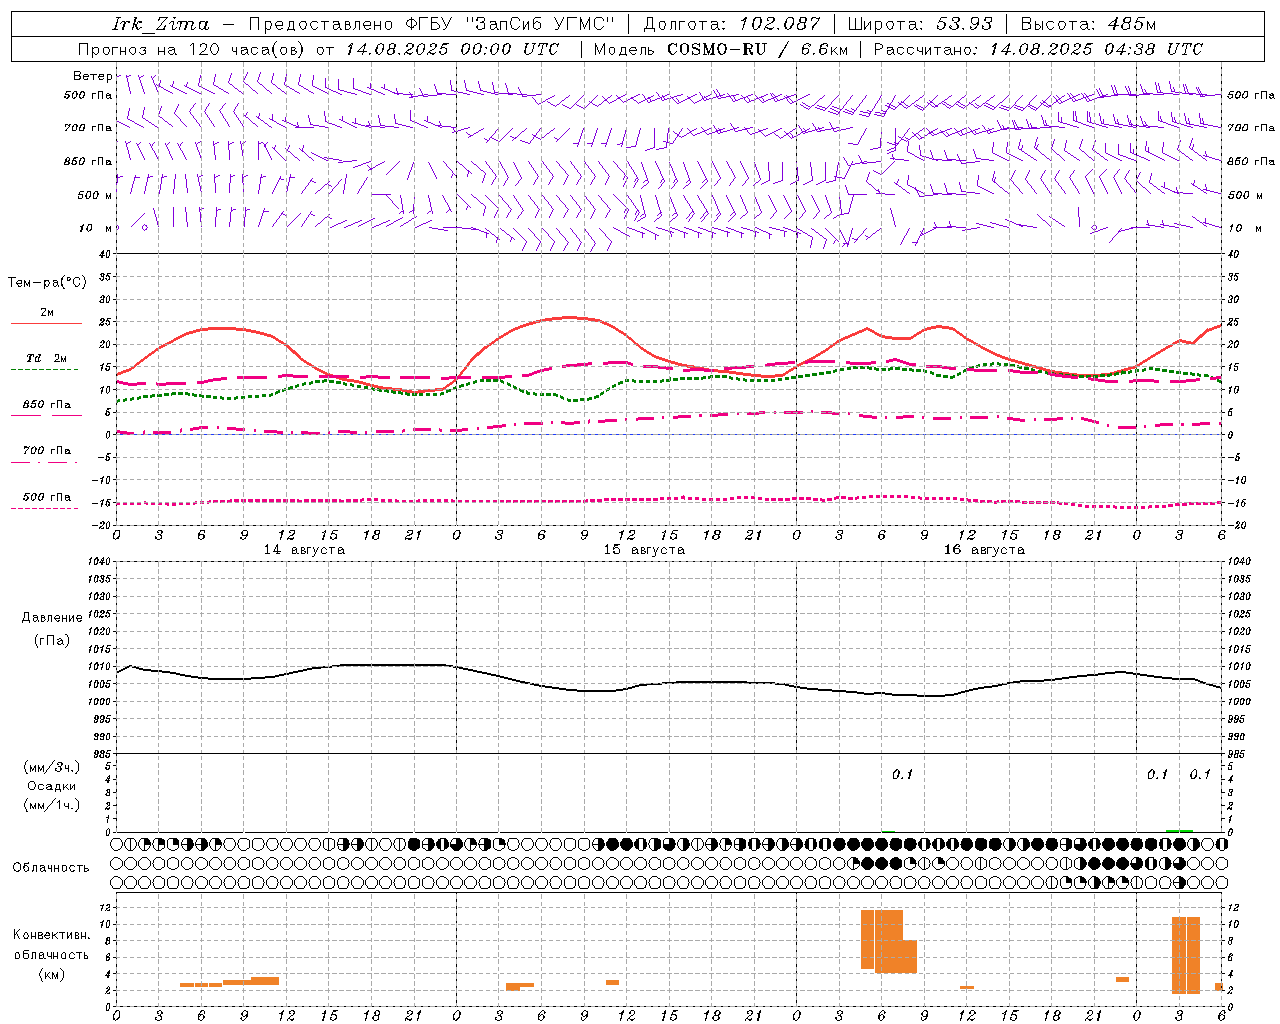The height and width of the screenshot is (1024, 1280).
Task: Click the station name Irk_Zima in header
Action: pyautogui.click(x=160, y=24)
